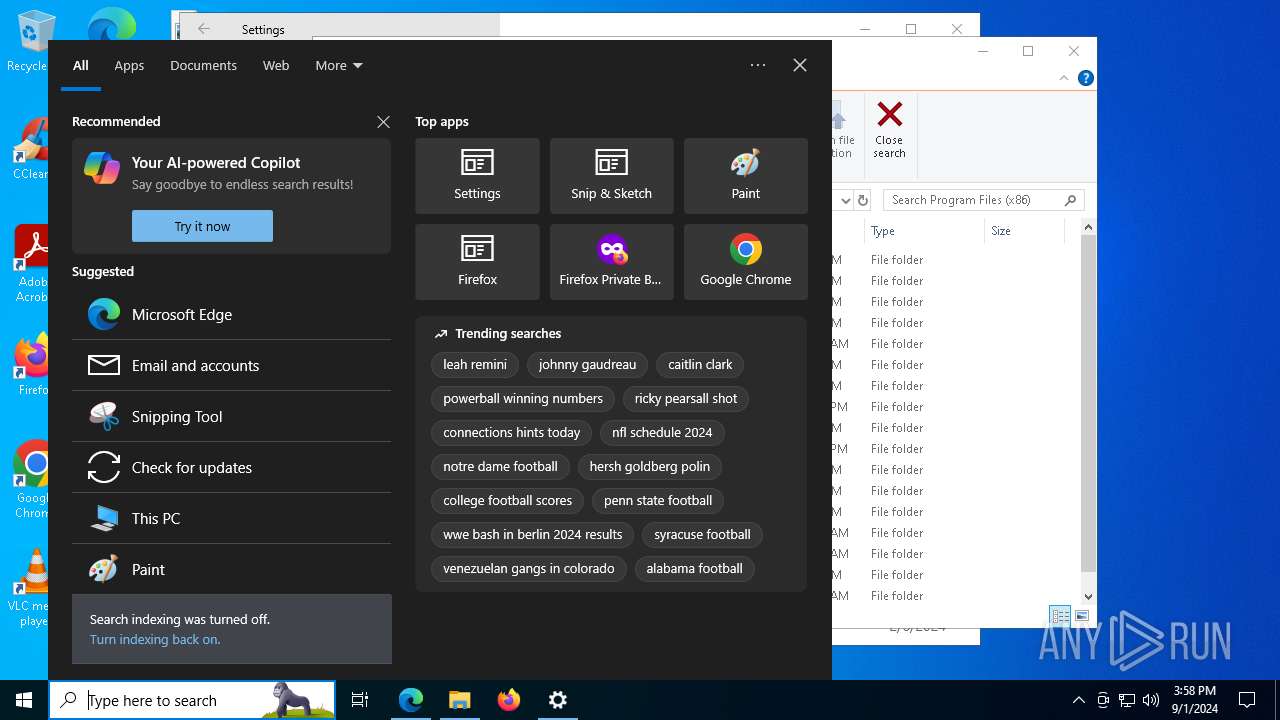Image resolution: width=1280 pixels, height=720 pixels.
Task: Click Refresh button in Explorer address bar
Action: point(863,200)
